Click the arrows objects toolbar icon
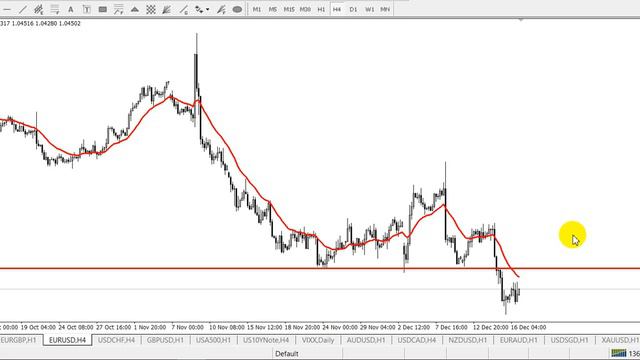Screen dimensions: 640x360 pyautogui.click(x=199, y=9)
